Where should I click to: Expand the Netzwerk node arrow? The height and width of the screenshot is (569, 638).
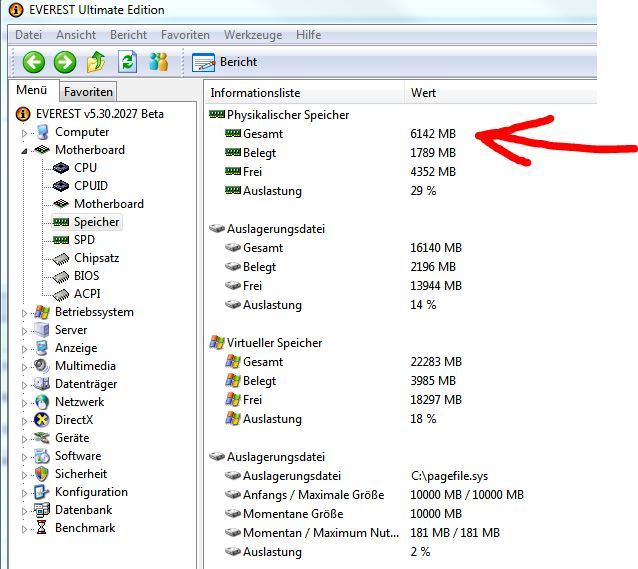point(24,403)
